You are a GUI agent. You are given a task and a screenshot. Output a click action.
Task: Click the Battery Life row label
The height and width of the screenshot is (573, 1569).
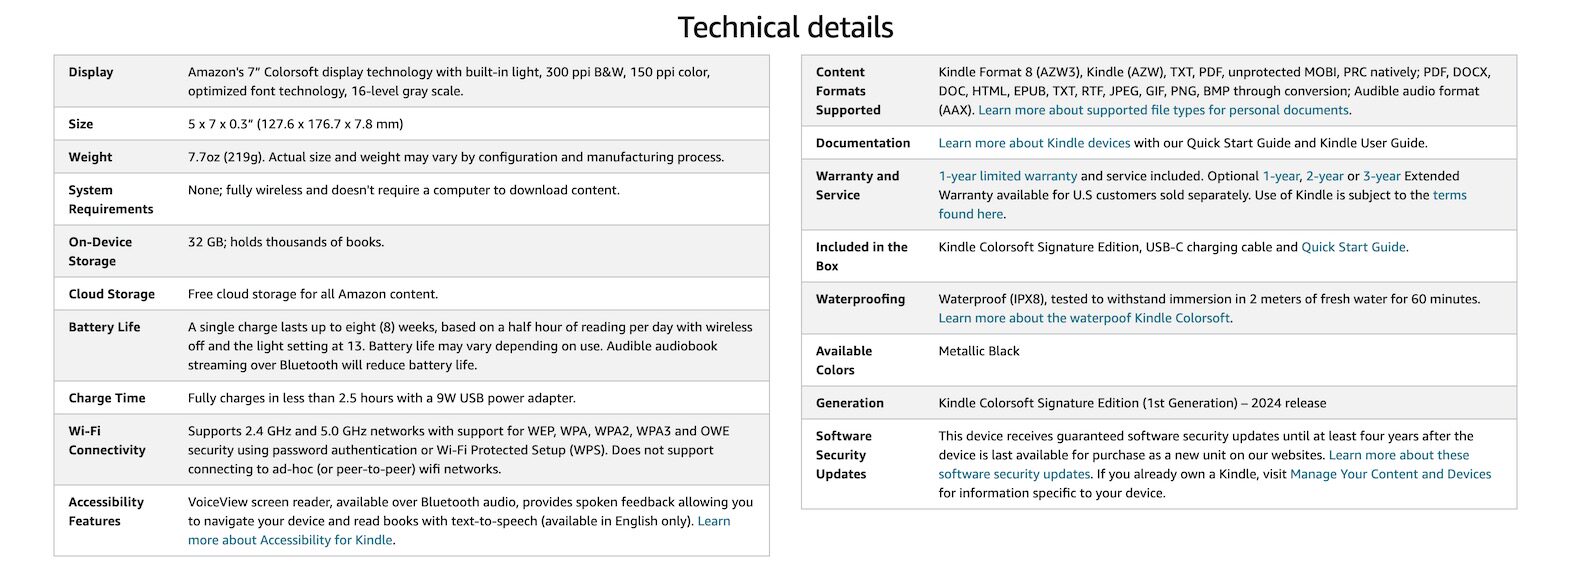tap(104, 327)
